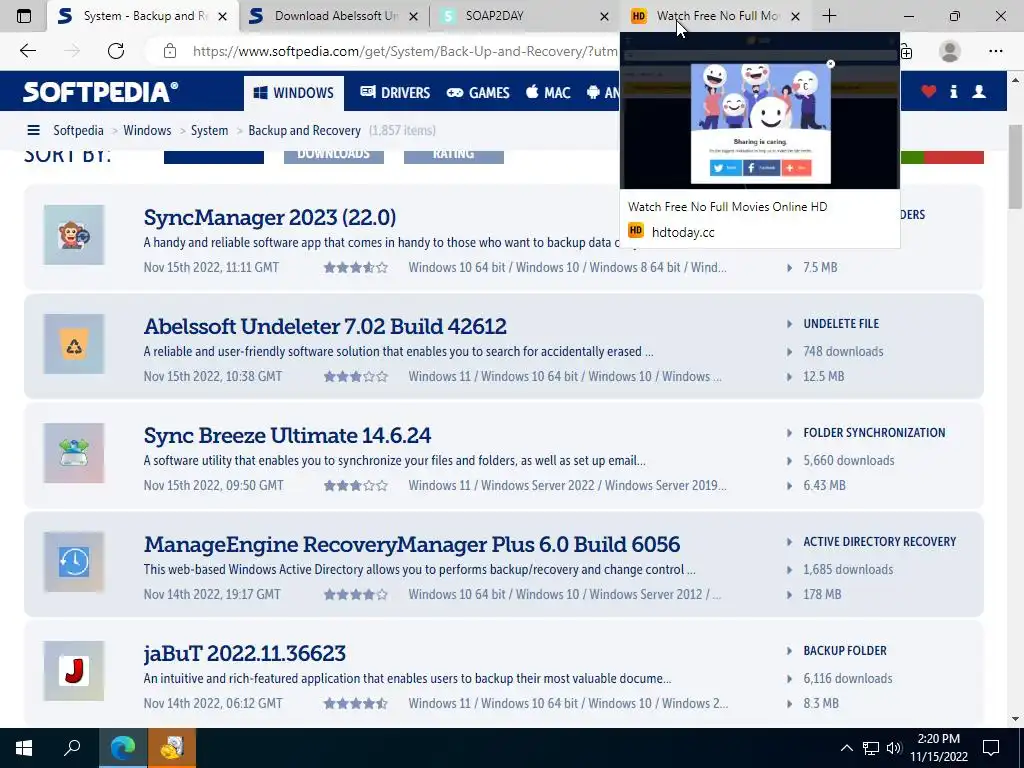The height and width of the screenshot is (768, 1024).
Task: Click the ACTIVE DIRECTORY RECOVERY category link
Action: [x=880, y=542]
